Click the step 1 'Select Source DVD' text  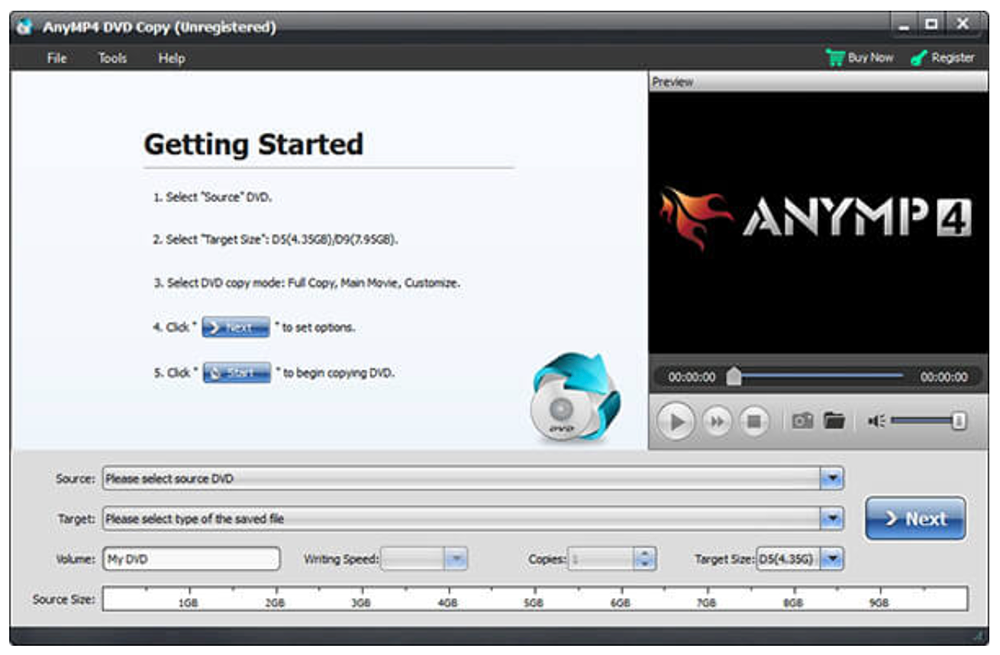[212, 197]
